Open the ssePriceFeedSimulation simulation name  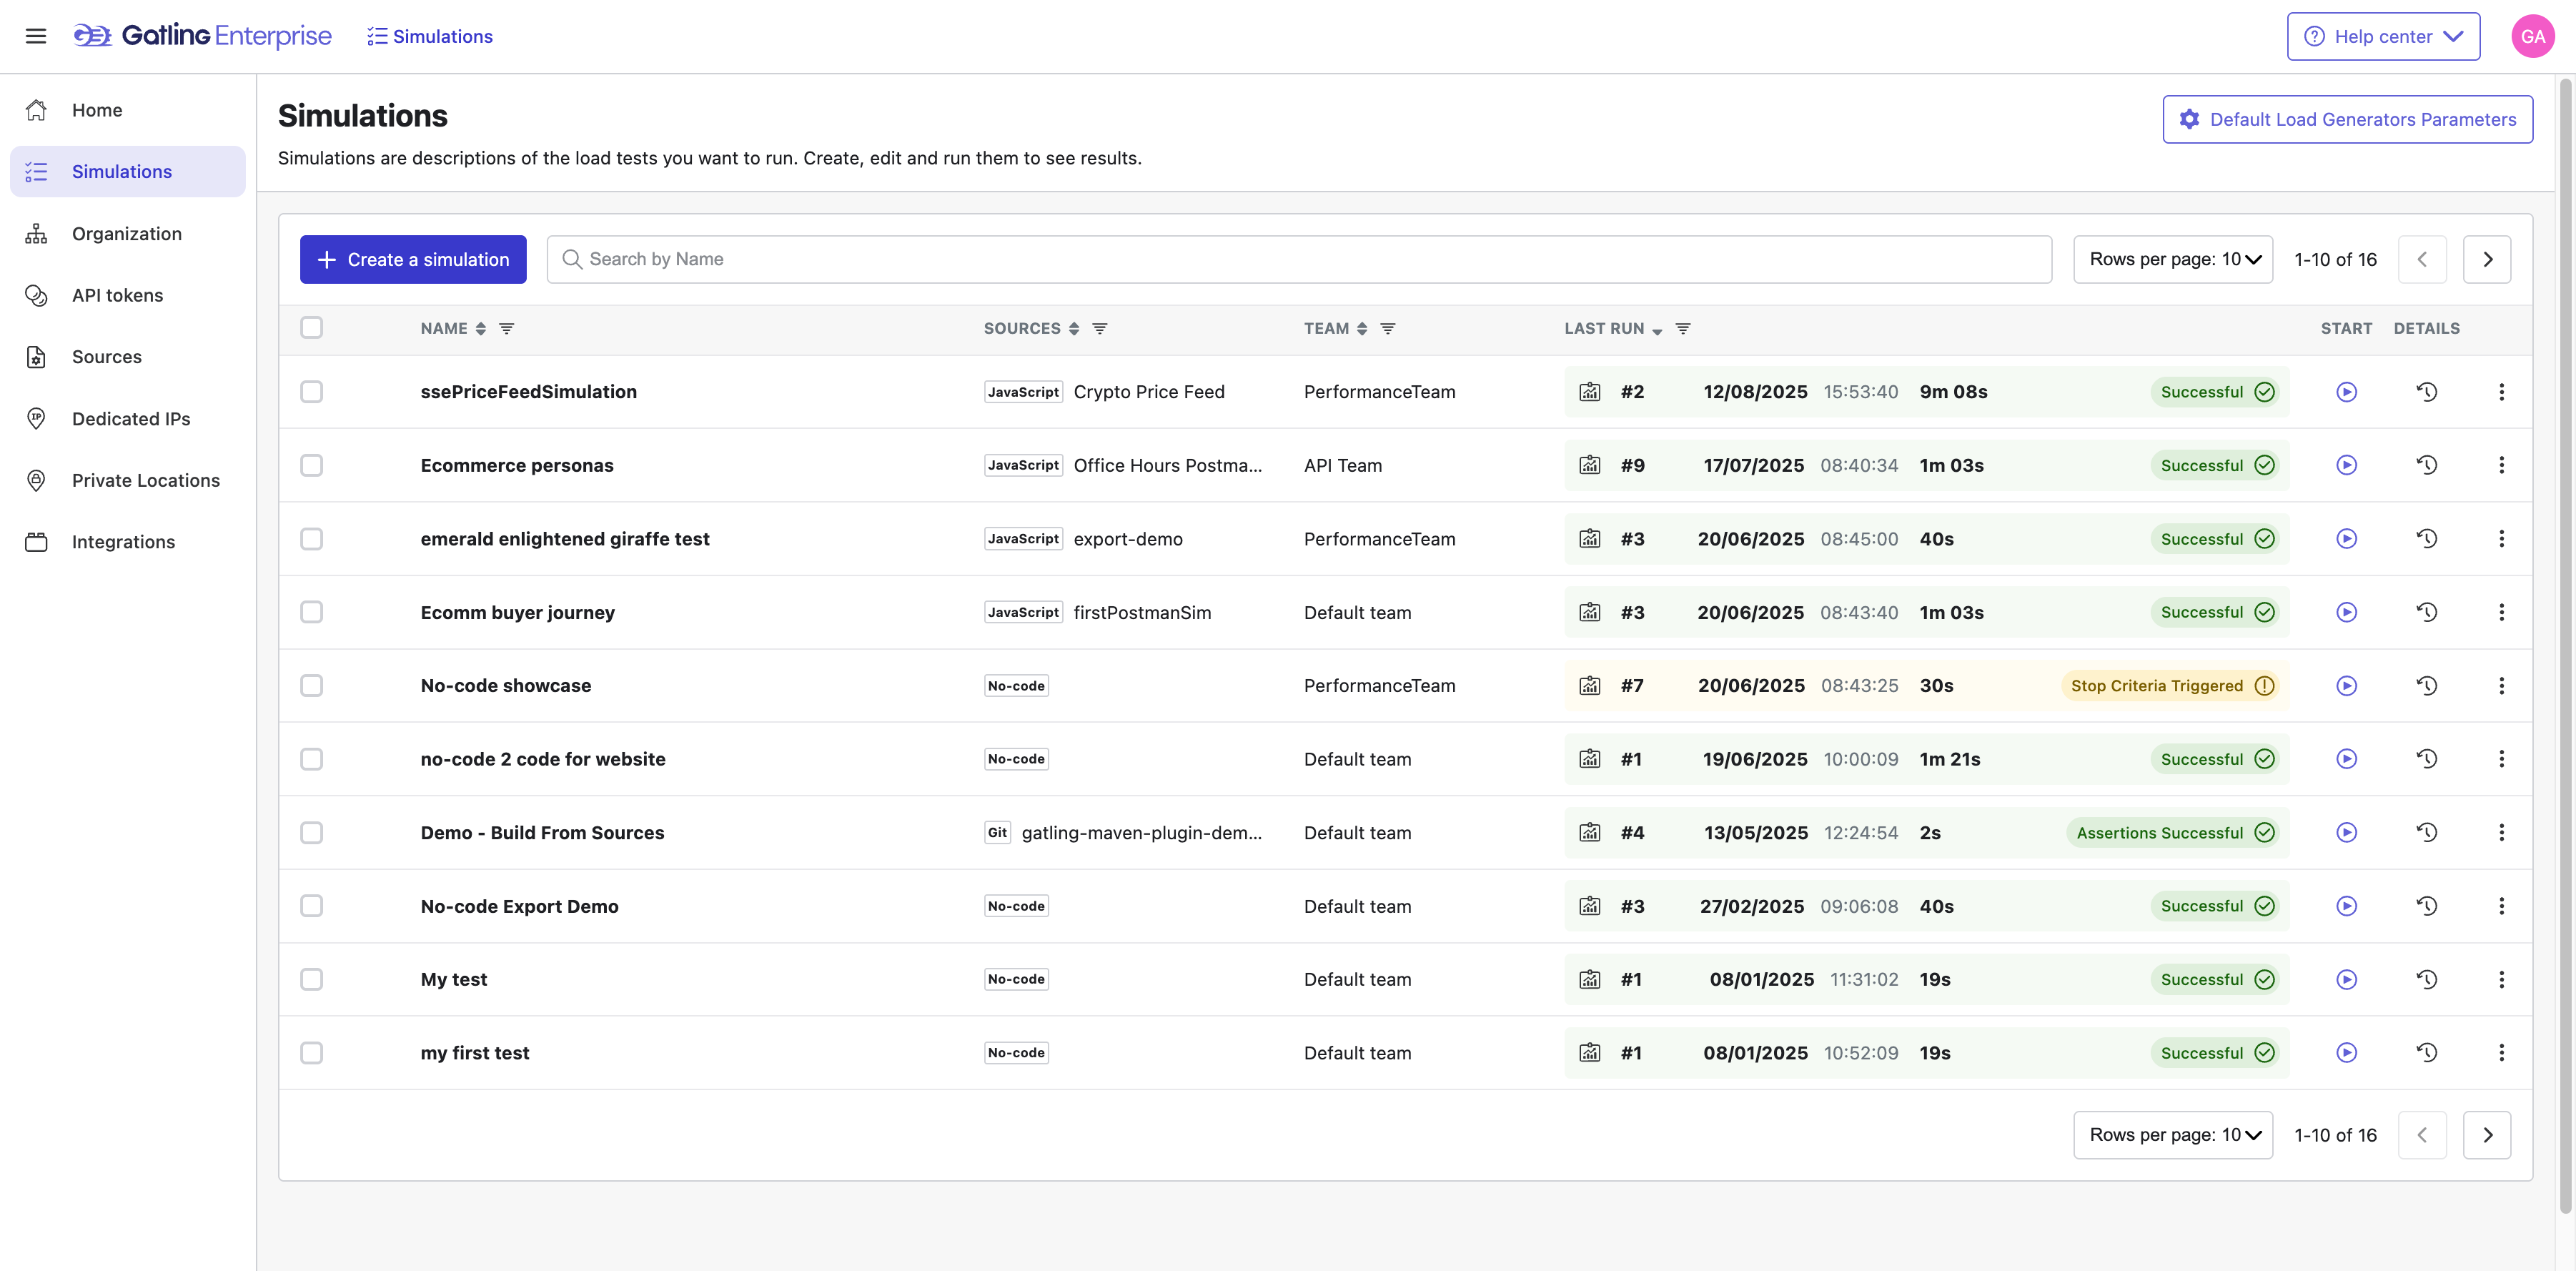point(528,392)
